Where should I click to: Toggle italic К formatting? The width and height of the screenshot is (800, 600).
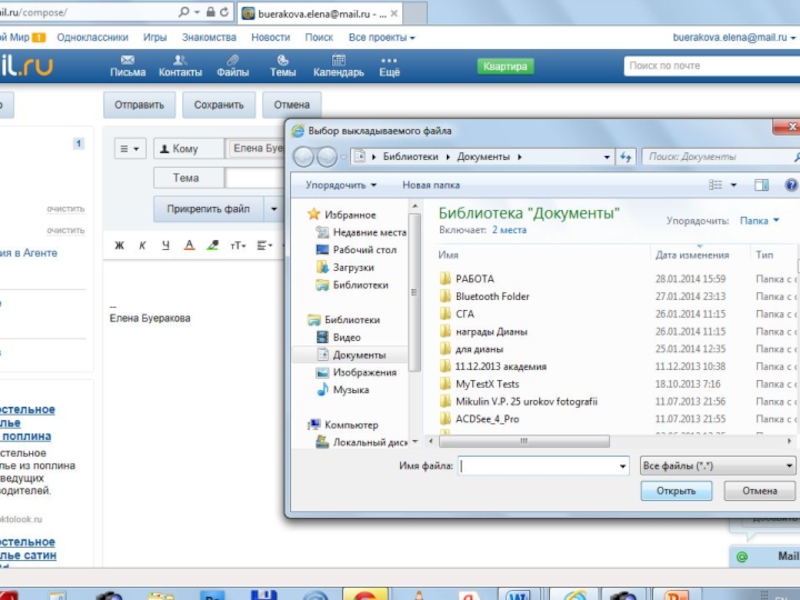[x=142, y=245]
